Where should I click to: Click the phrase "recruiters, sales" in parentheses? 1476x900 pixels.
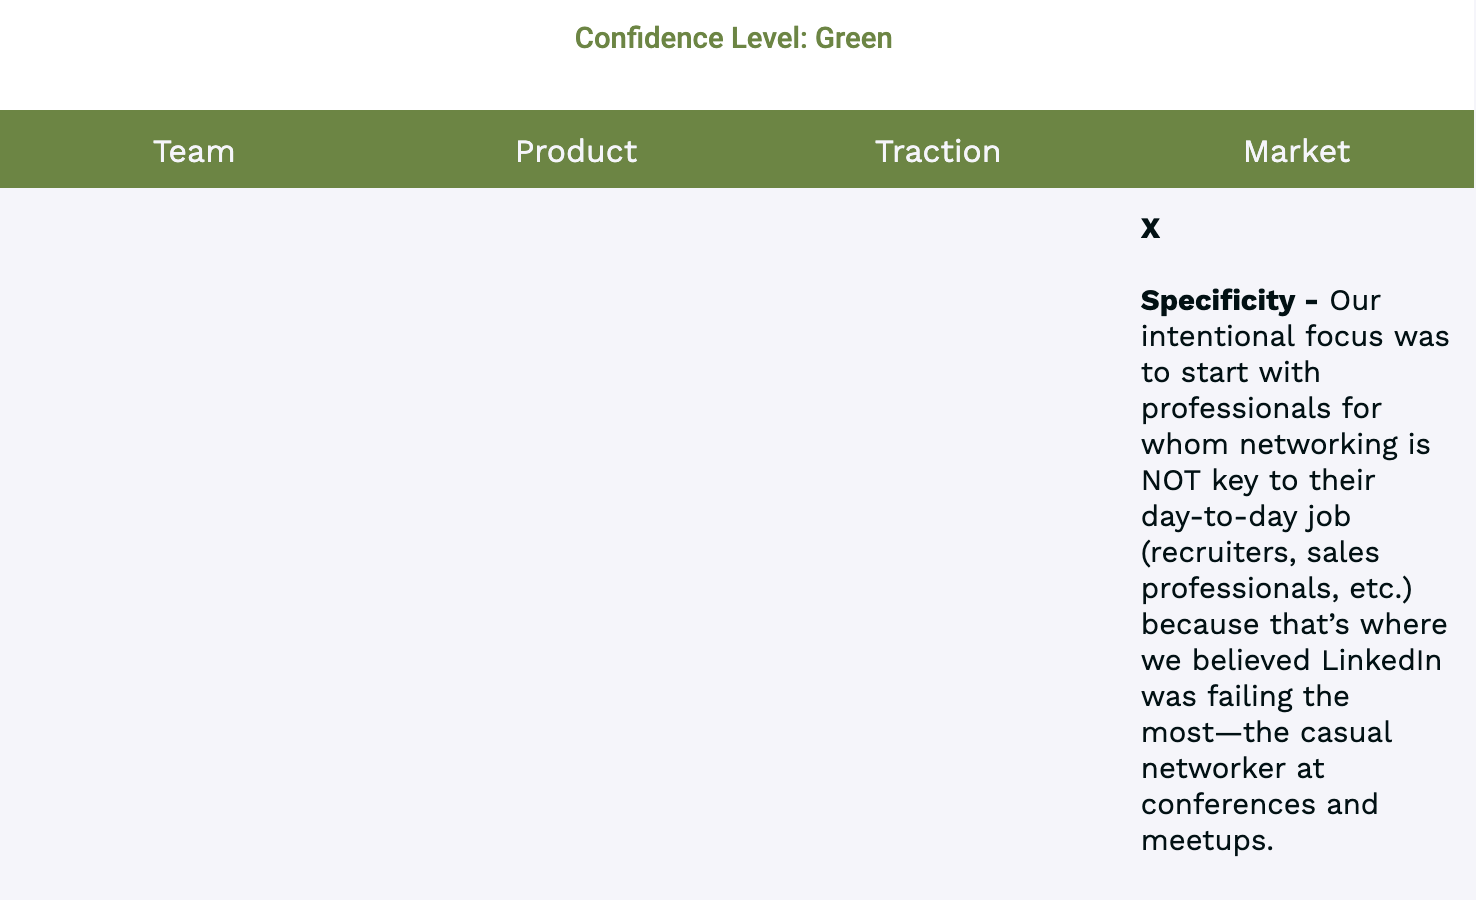coord(1260,552)
